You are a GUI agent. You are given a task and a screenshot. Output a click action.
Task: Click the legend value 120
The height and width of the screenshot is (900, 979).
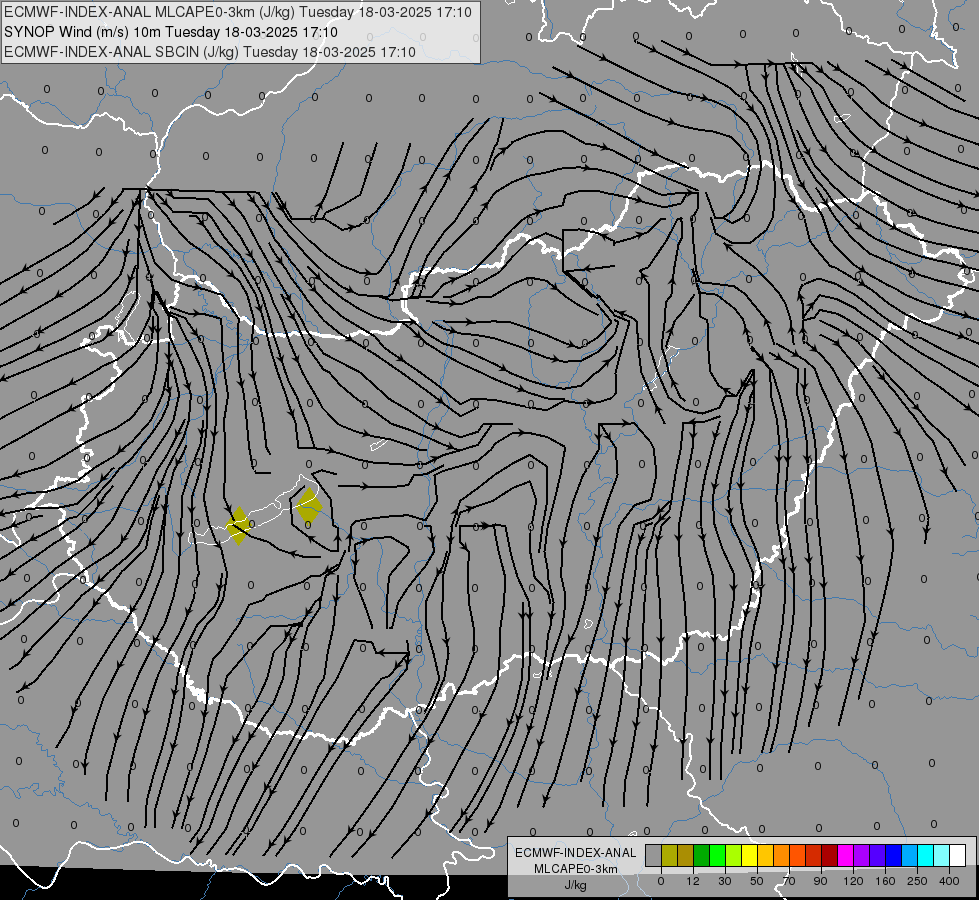[853, 881]
